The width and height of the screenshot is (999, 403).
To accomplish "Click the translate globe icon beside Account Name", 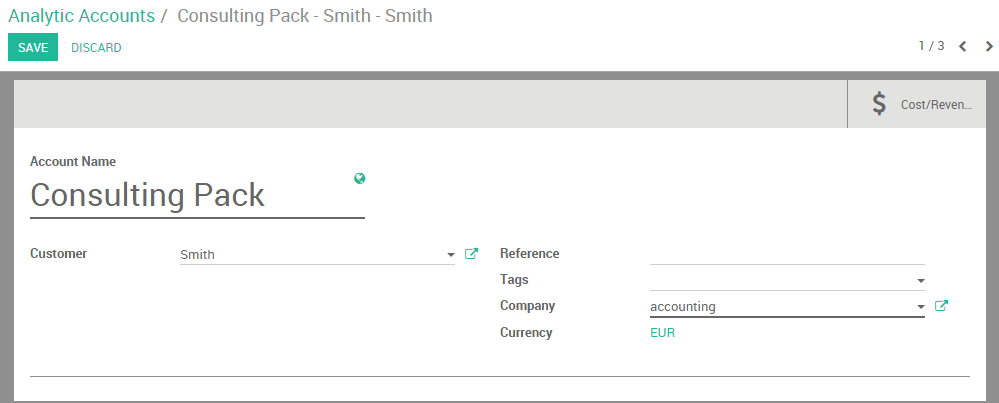I will pos(359,179).
